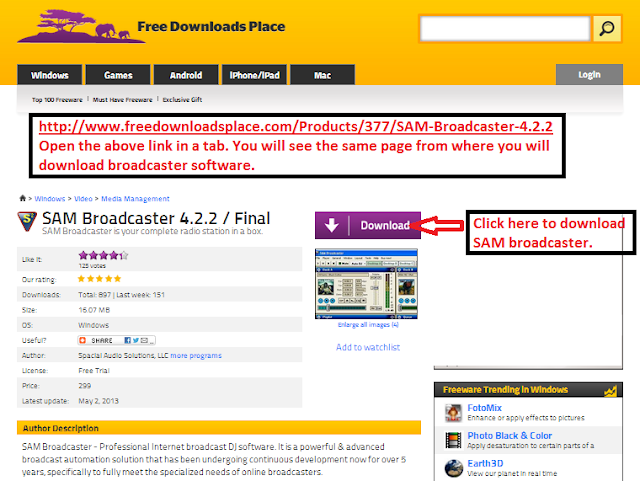Image resolution: width=640 pixels, height=481 pixels.
Task: Click the Free Trial license value
Action: [94, 371]
